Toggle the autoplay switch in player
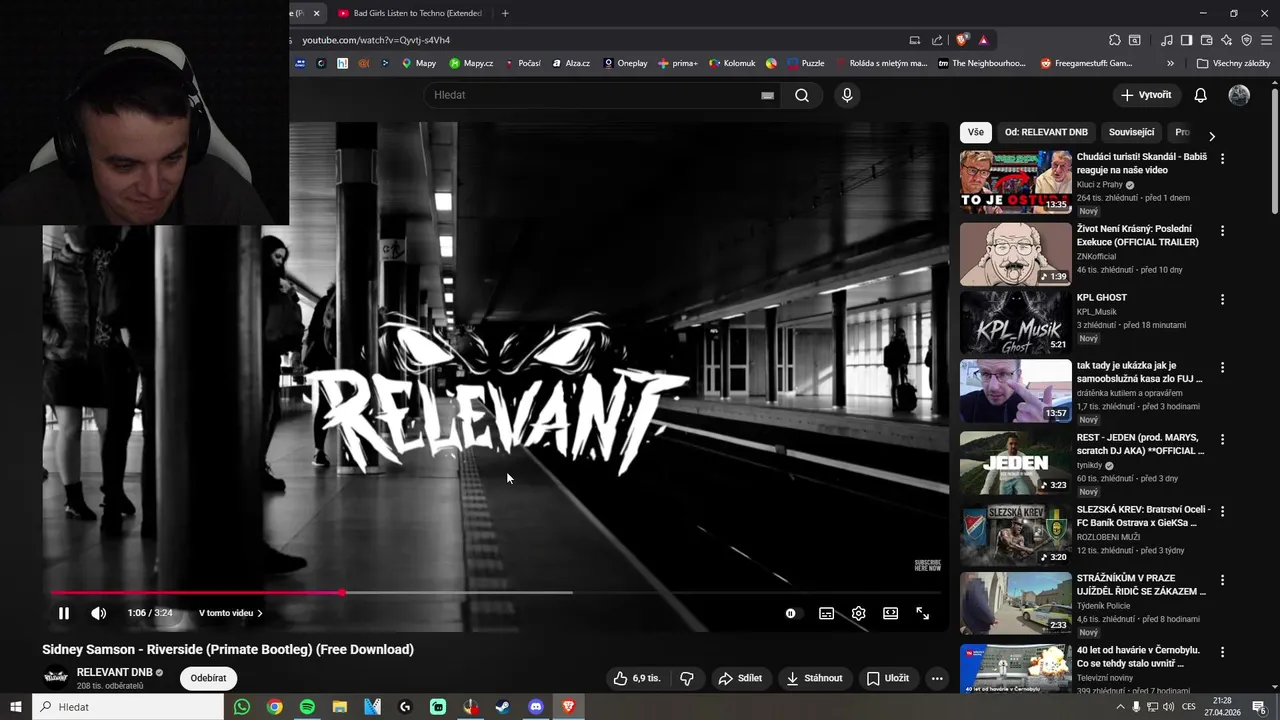The width and height of the screenshot is (1280, 720). click(790, 613)
